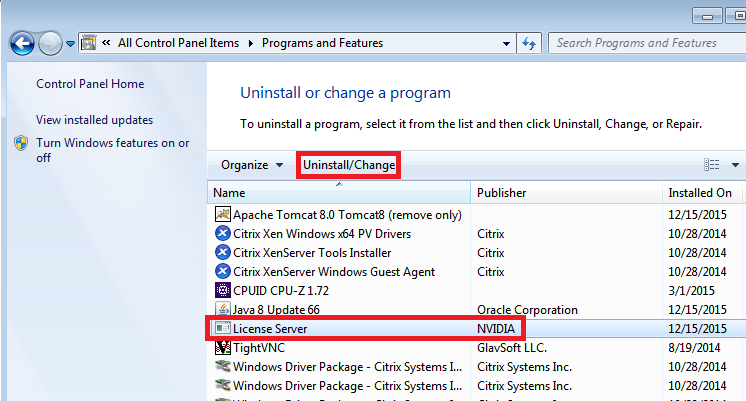Click the Forward navigation arrow
Screen dimensions: 746x401
pos(50,43)
